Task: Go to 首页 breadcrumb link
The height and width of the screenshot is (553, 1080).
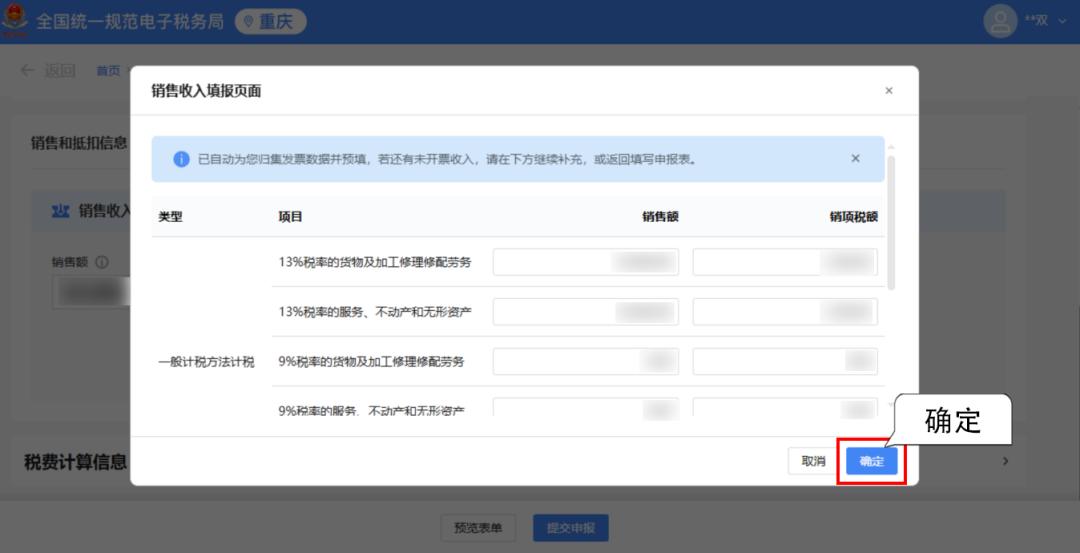Action: point(108,70)
